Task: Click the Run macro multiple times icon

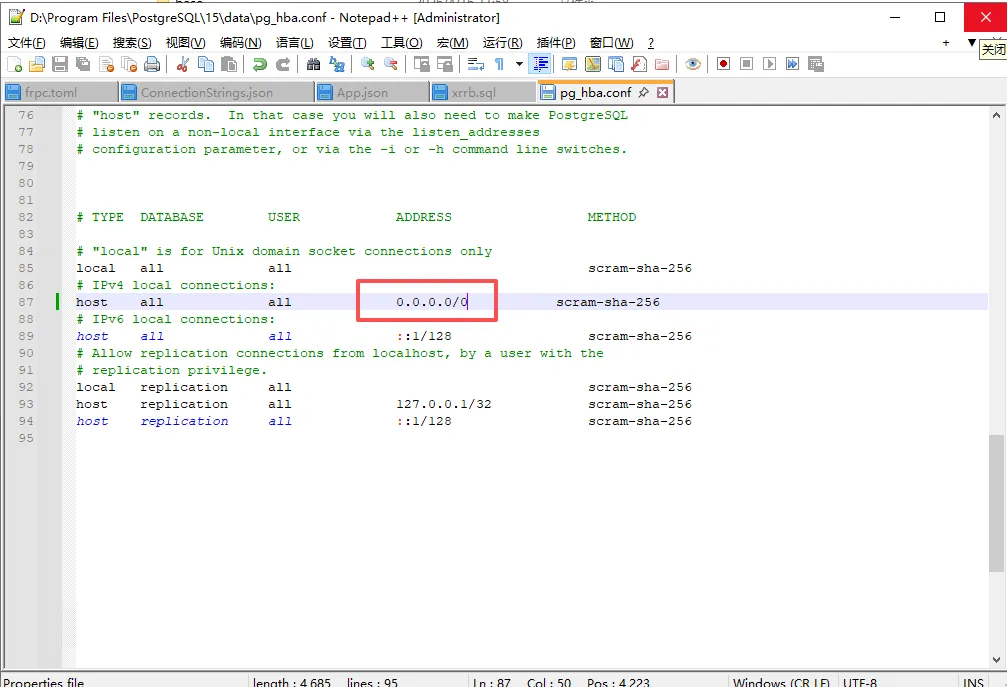Action: tap(792, 64)
